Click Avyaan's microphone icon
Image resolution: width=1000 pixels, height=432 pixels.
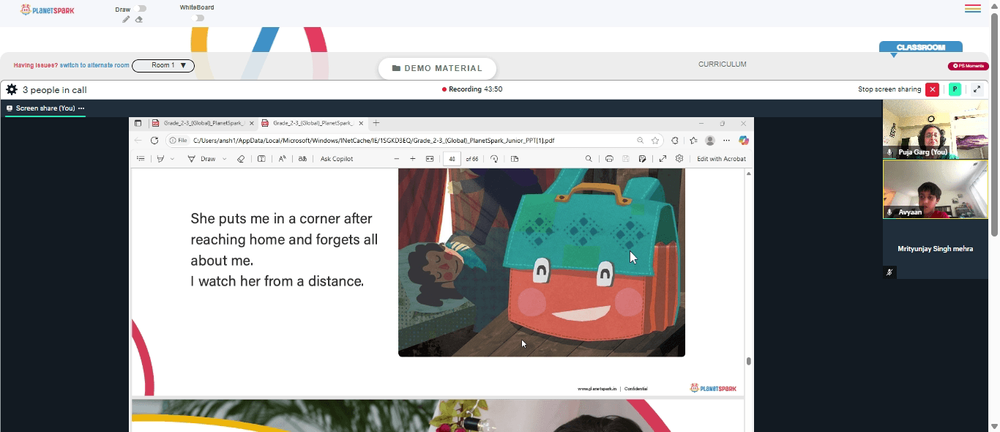tap(890, 212)
